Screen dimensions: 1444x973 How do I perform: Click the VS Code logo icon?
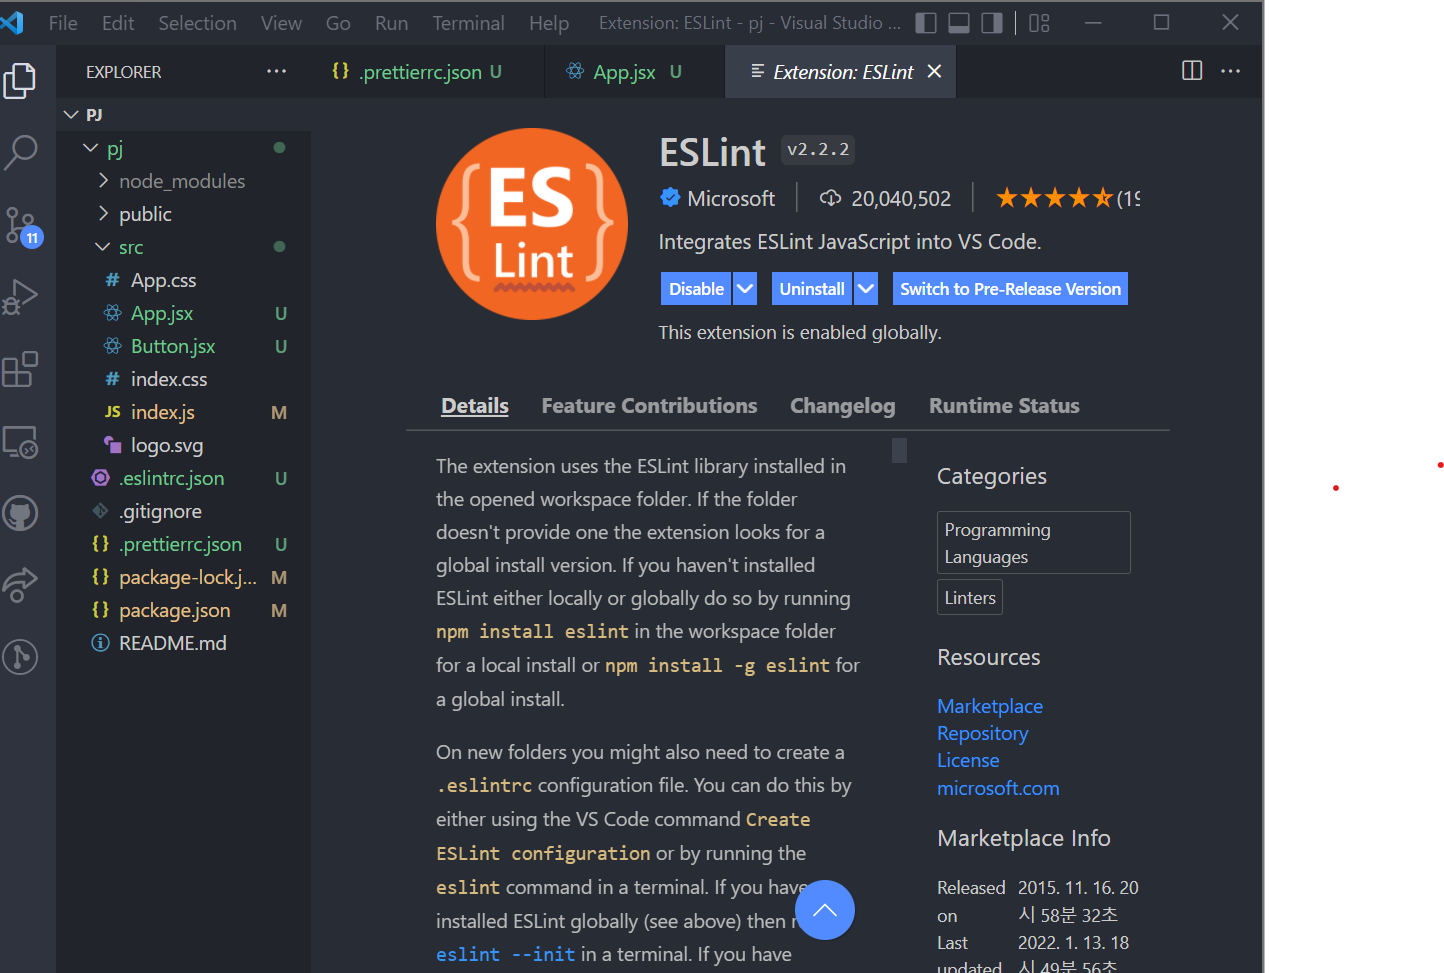click(12, 22)
